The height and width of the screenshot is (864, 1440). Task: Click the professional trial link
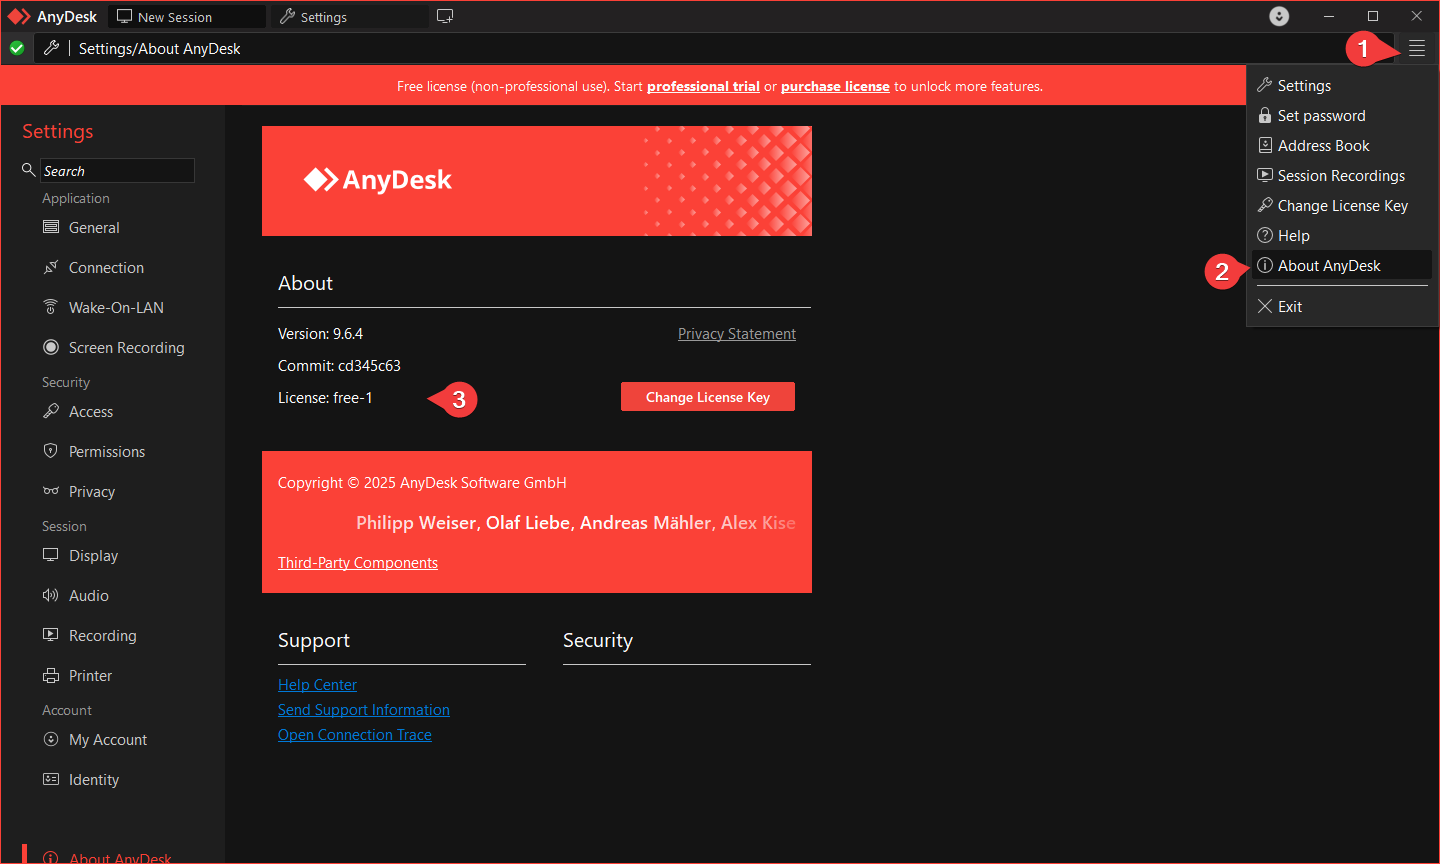[703, 87]
